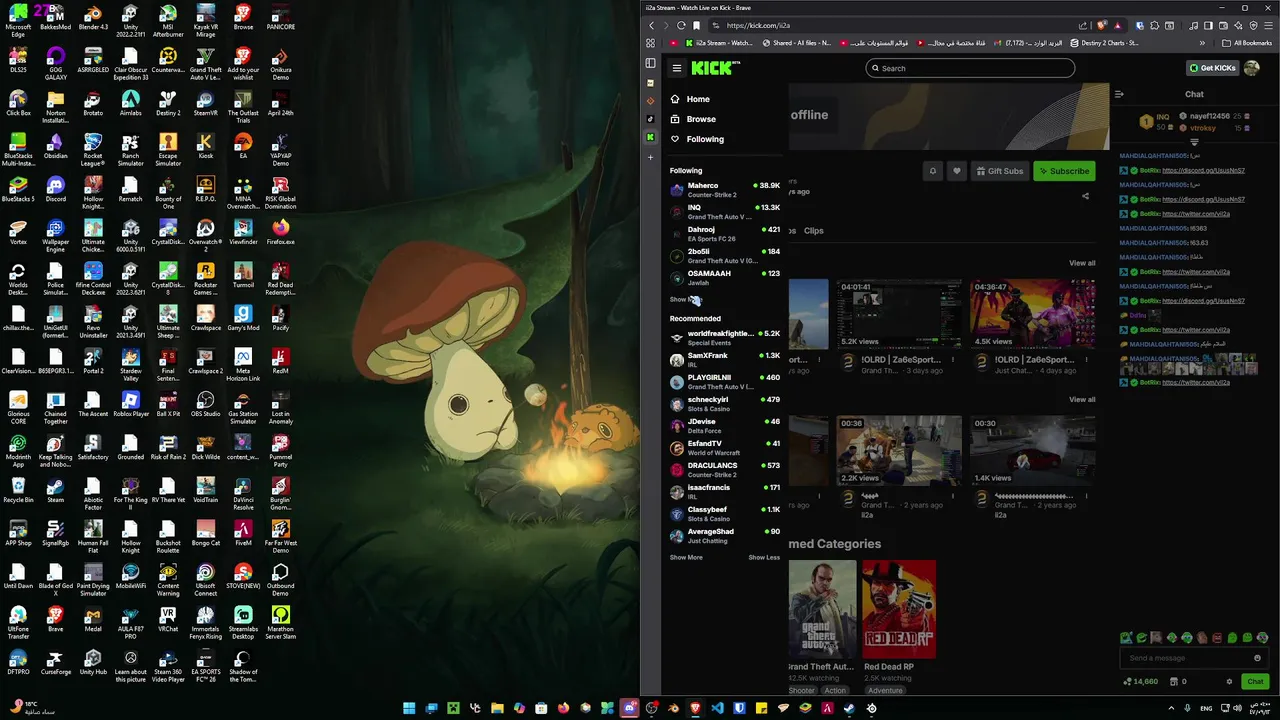Toggle Brave sidebar panel icon
Viewport: 1280px width, 720px height.
pos(1208,25)
